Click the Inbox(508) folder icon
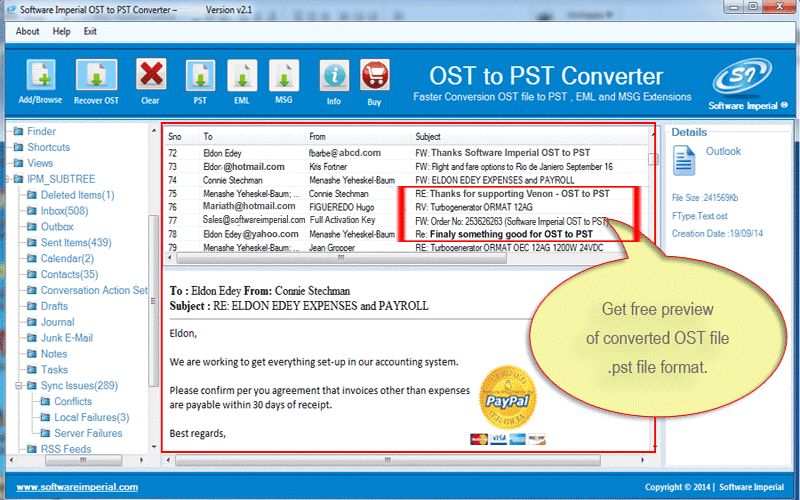Image resolution: width=800 pixels, height=500 pixels. tap(32, 211)
